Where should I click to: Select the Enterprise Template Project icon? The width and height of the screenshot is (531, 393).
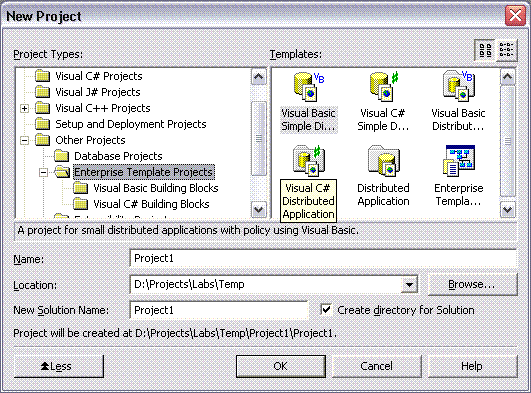point(459,161)
